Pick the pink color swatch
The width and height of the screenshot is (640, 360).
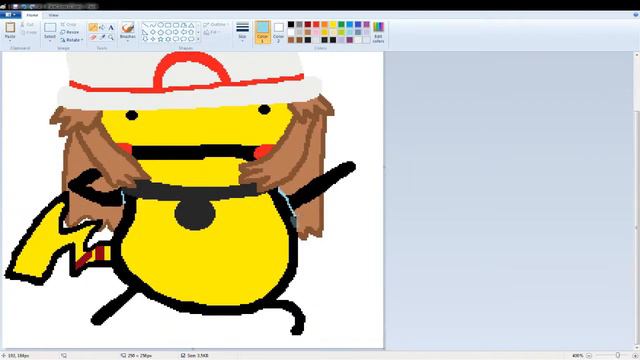pyautogui.click(x=316, y=32)
